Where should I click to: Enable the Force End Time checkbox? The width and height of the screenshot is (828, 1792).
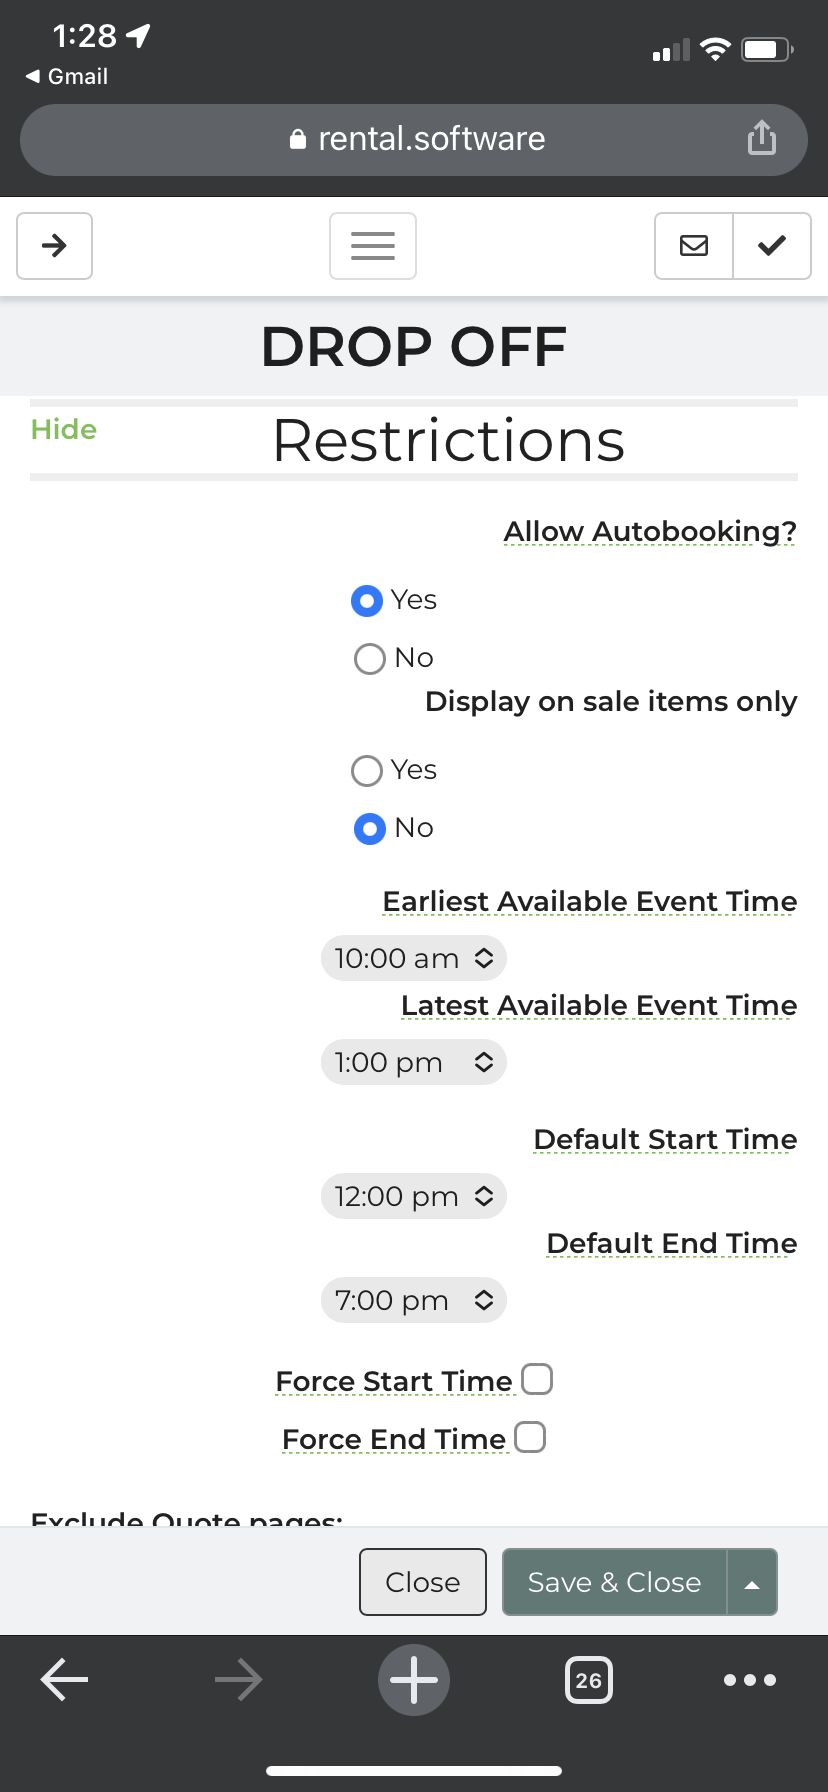click(530, 1437)
